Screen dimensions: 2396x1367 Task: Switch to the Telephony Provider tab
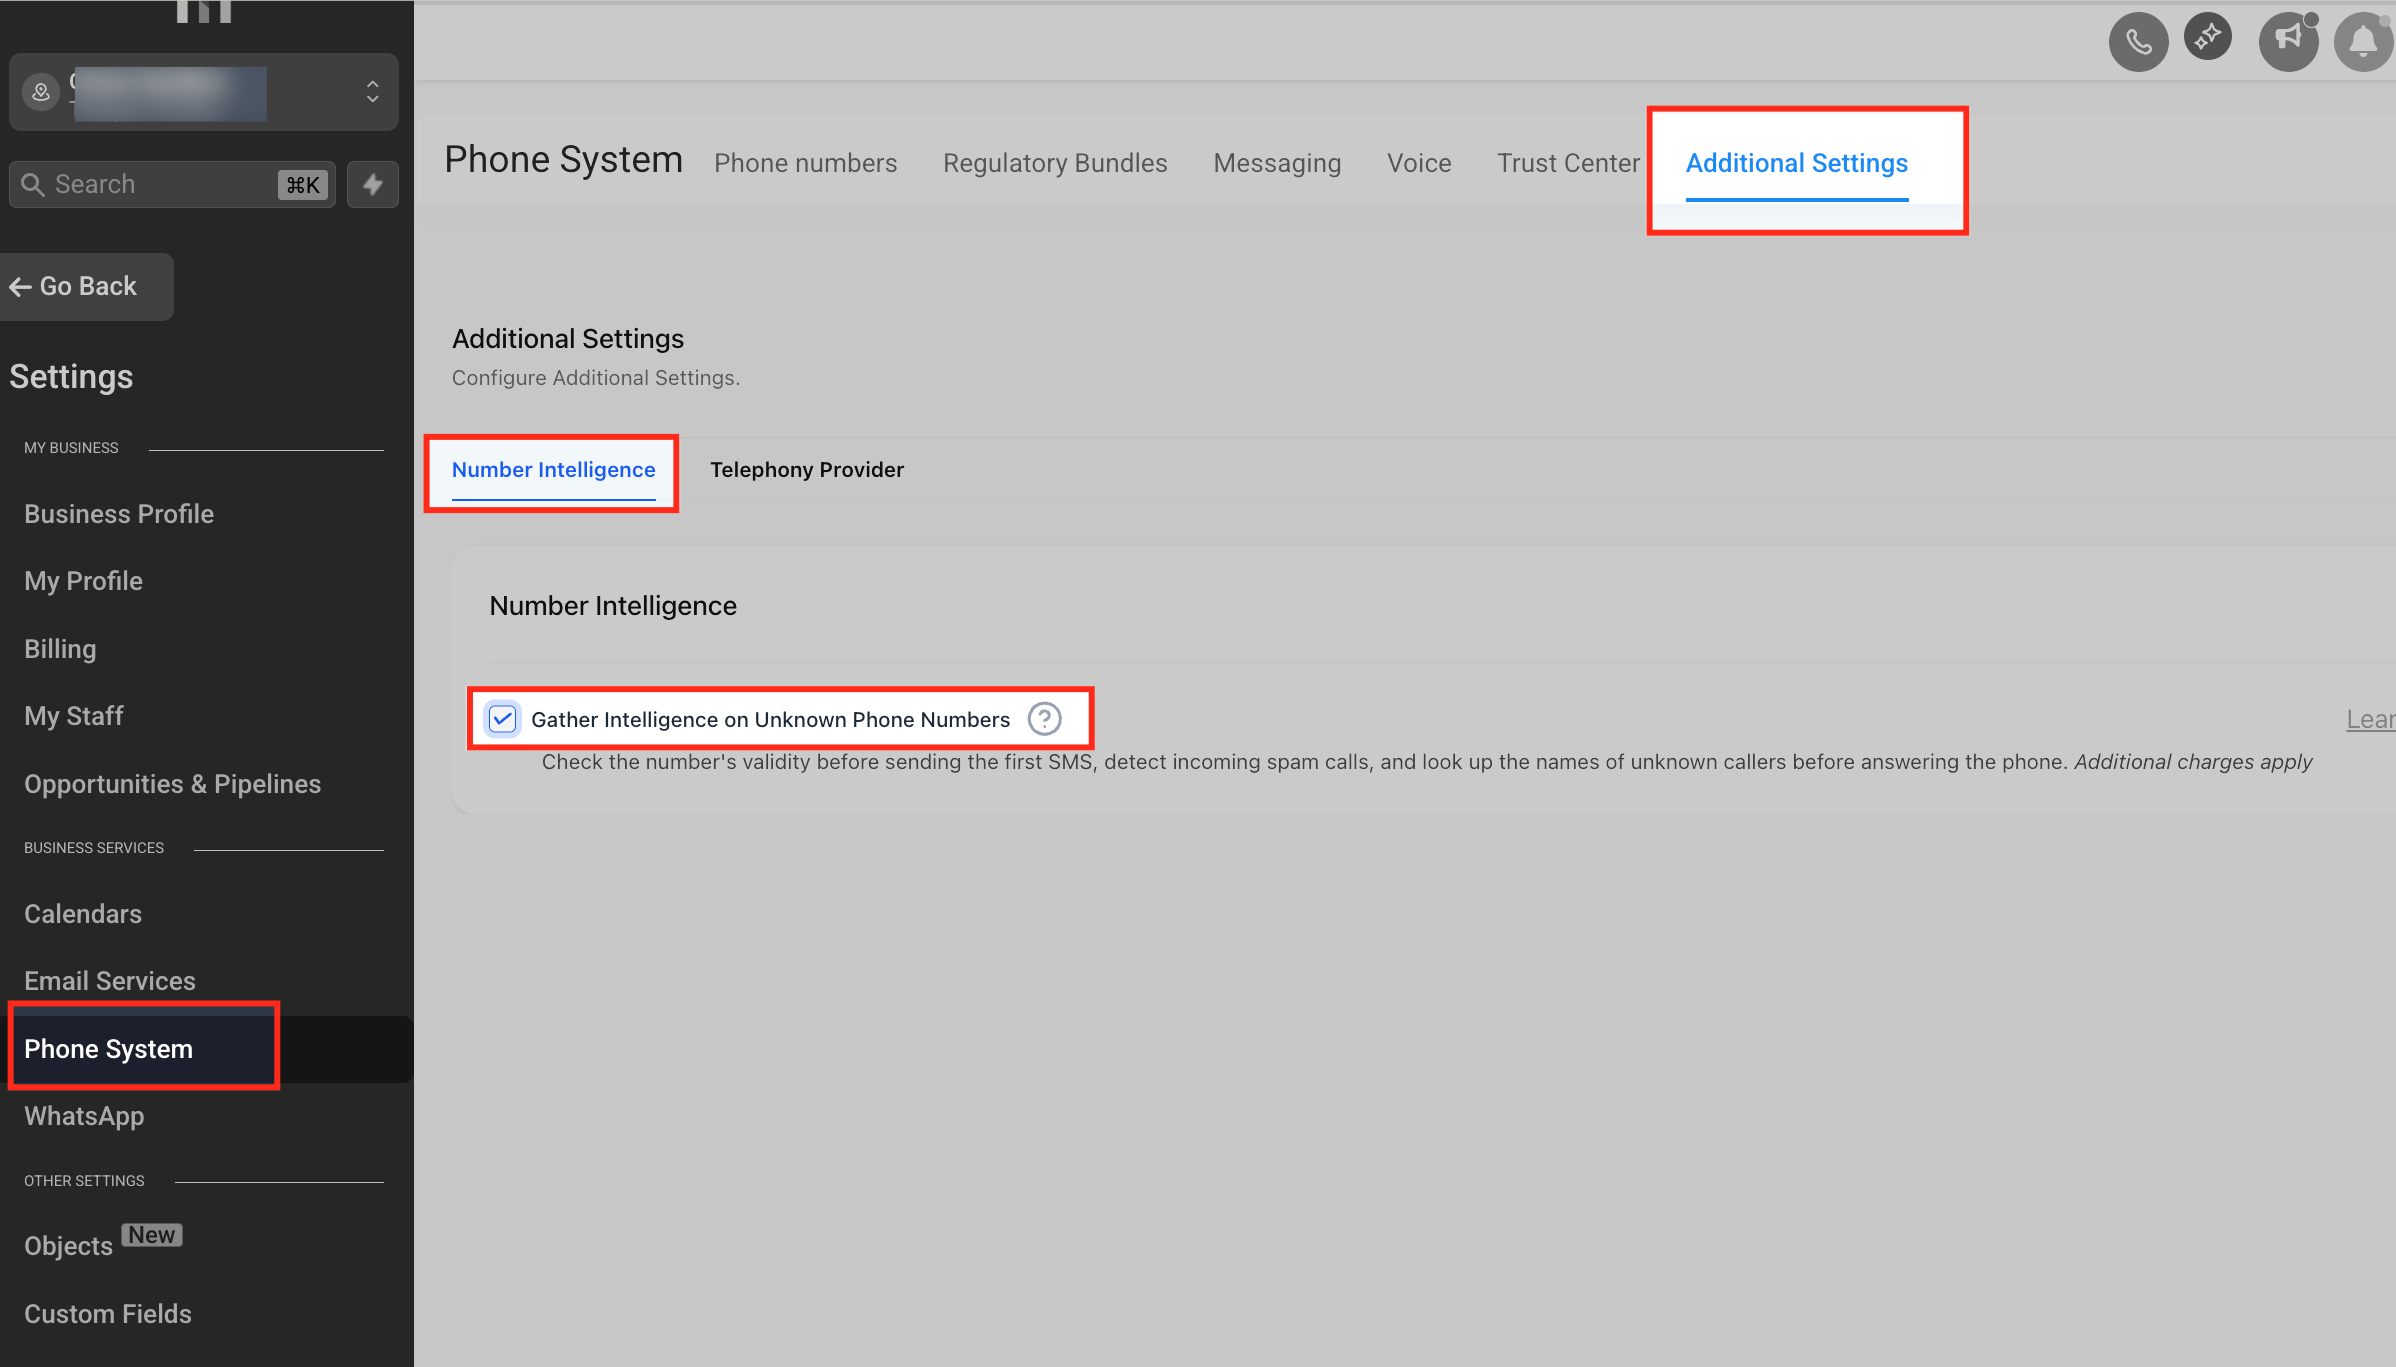tap(806, 470)
